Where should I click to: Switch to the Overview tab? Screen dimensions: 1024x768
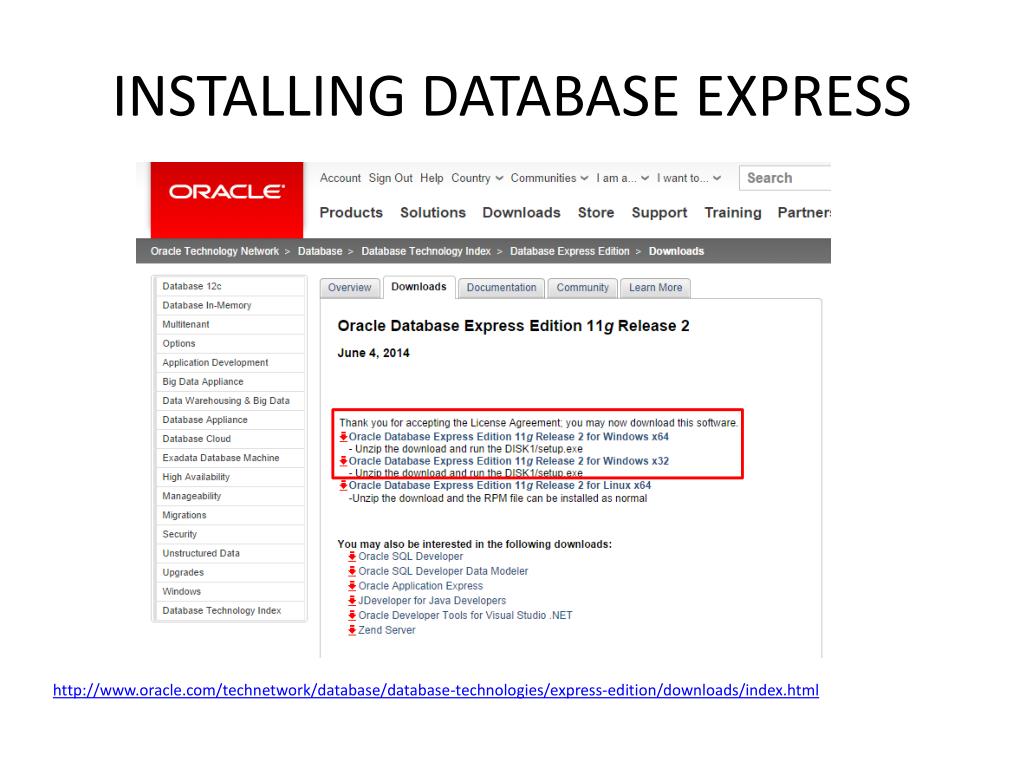pos(349,288)
